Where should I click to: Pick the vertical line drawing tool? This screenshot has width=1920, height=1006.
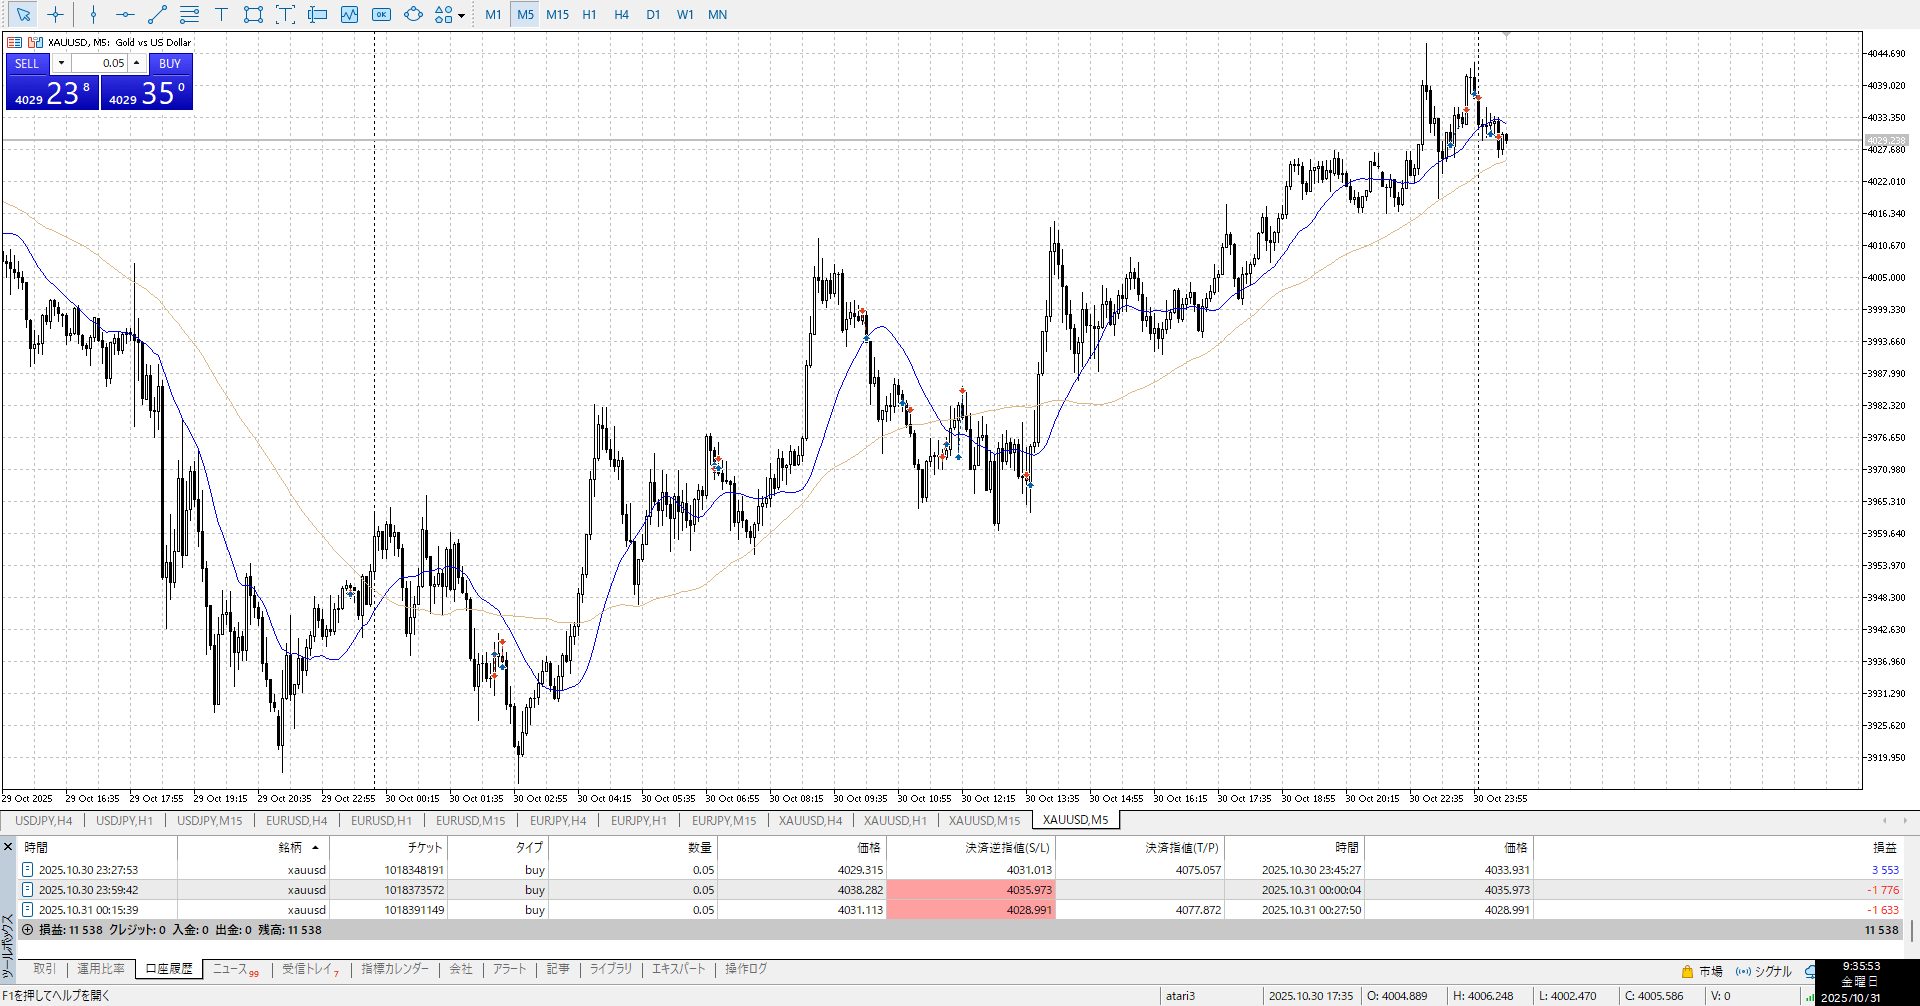93,14
